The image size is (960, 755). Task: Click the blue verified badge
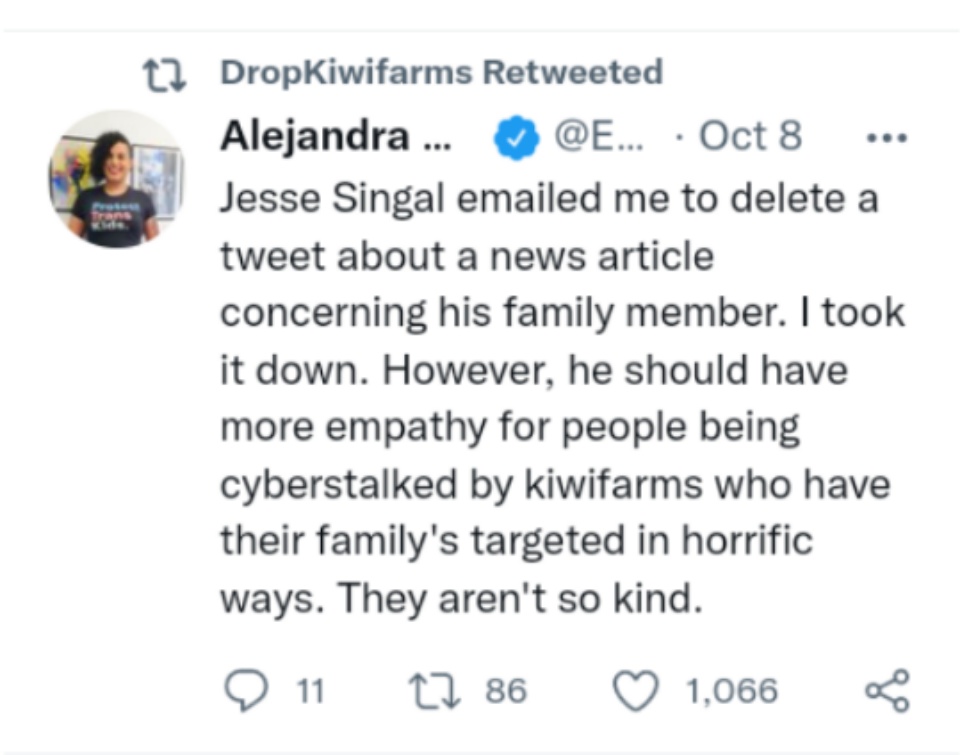point(517,137)
